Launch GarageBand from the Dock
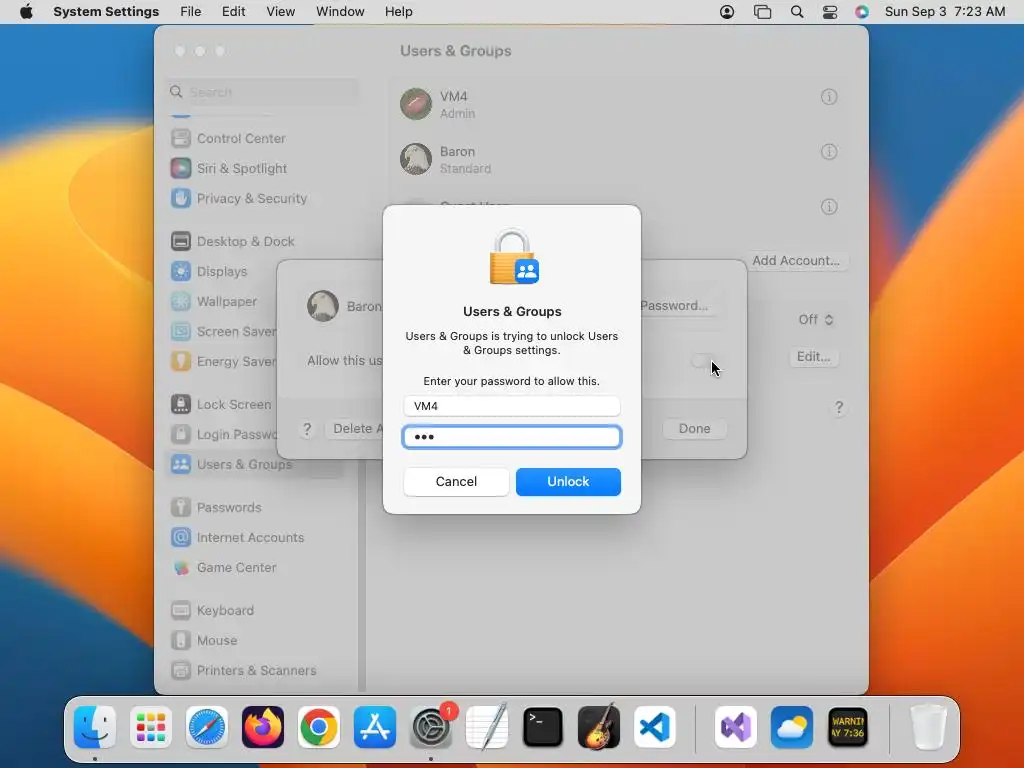The width and height of the screenshot is (1024, 768). point(599,727)
